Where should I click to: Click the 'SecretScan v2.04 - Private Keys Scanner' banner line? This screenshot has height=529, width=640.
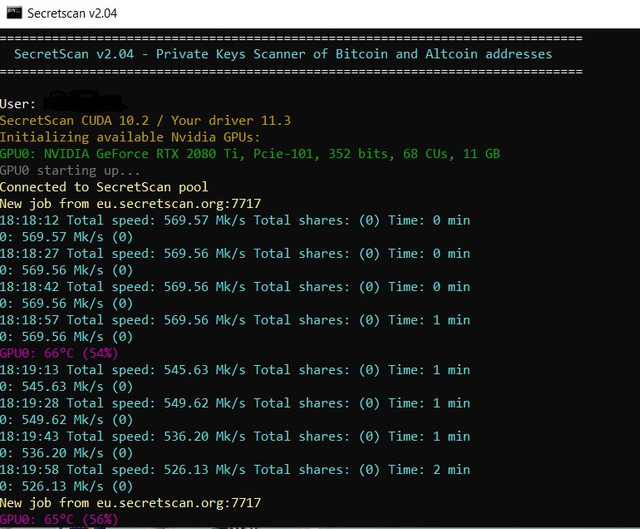[283, 54]
